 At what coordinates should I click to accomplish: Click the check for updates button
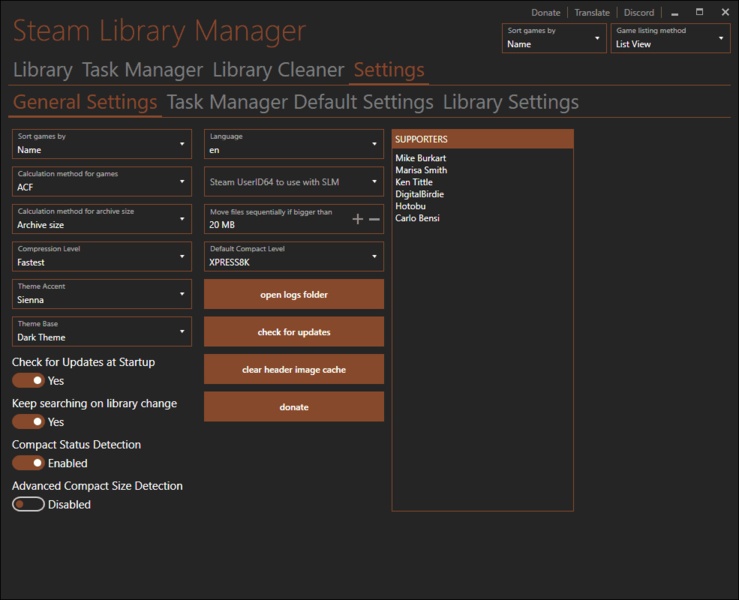pyautogui.click(x=294, y=332)
